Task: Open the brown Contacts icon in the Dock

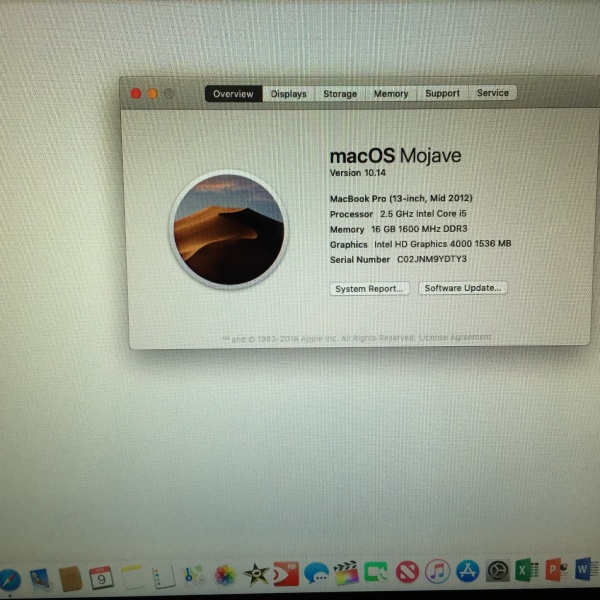Action: [x=71, y=579]
